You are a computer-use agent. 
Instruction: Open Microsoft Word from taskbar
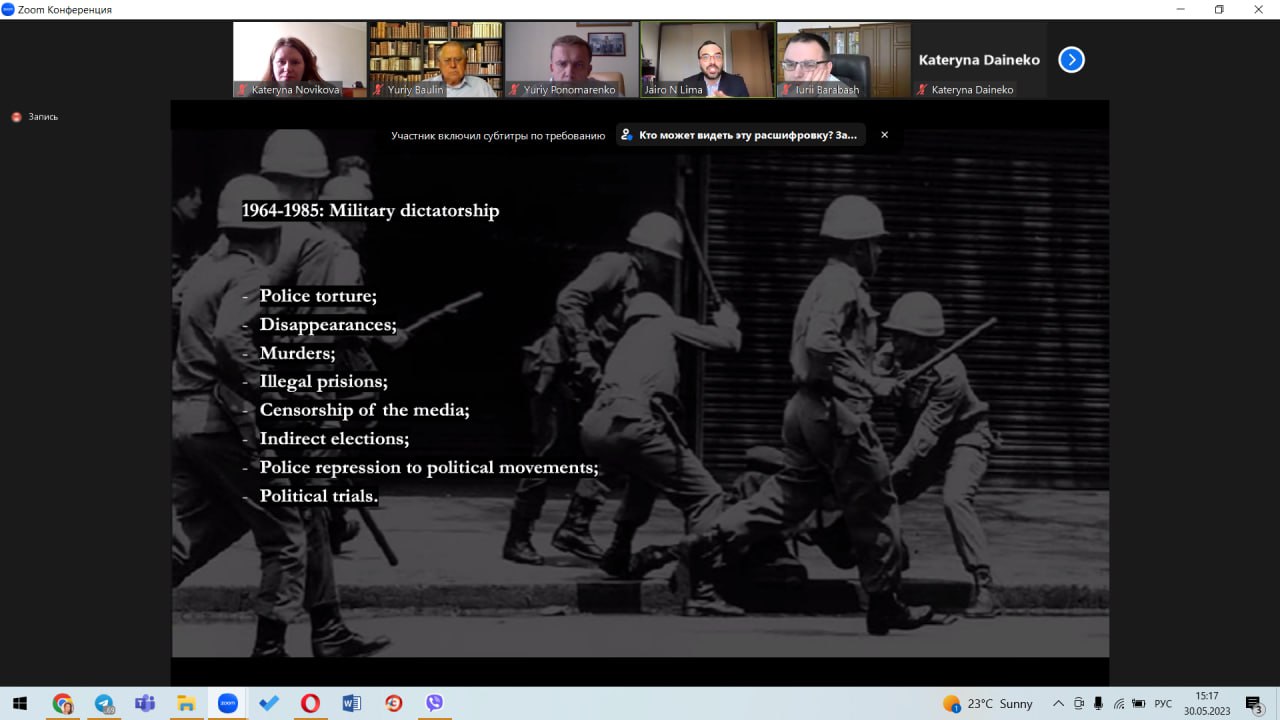[x=351, y=703]
